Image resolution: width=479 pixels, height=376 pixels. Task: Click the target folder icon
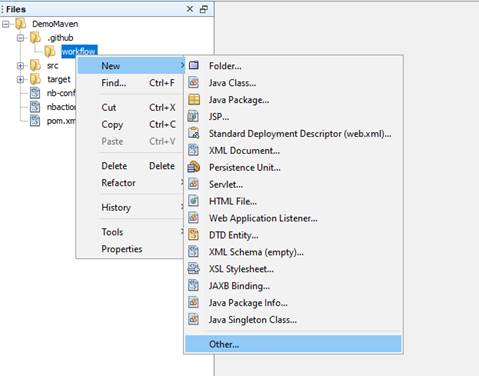36,79
